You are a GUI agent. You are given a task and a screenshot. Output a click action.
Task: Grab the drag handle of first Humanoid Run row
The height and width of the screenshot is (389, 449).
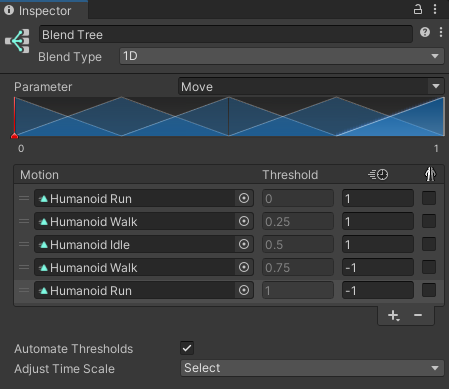24,198
